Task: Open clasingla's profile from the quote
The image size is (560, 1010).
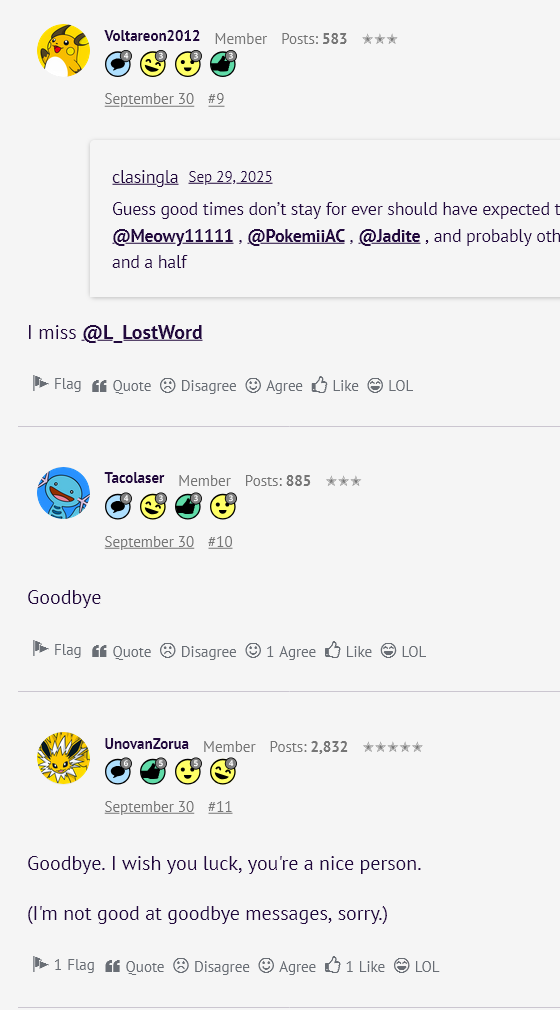Action: [x=145, y=177]
